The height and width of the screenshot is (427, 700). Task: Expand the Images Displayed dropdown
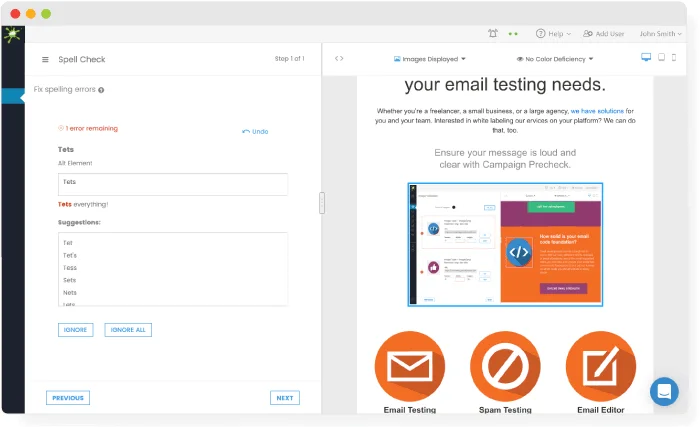pos(430,59)
